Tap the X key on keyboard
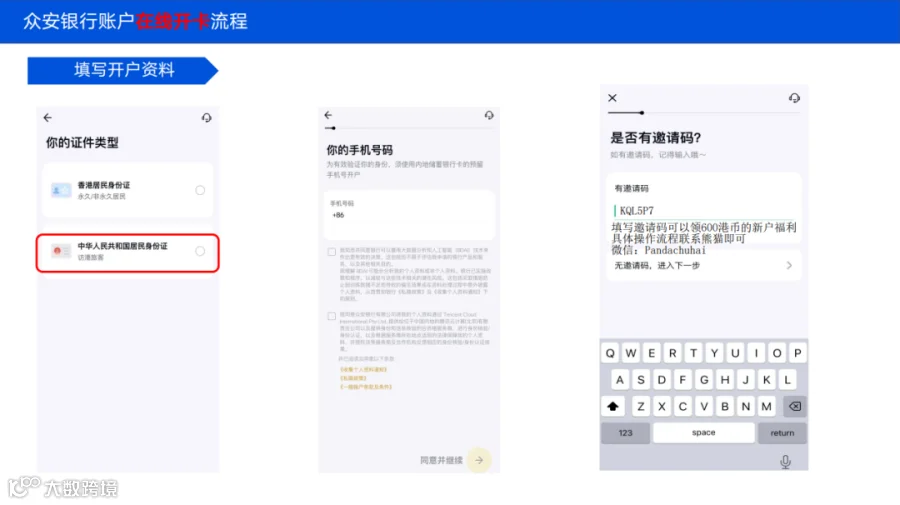The width and height of the screenshot is (900, 505). pos(662,406)
